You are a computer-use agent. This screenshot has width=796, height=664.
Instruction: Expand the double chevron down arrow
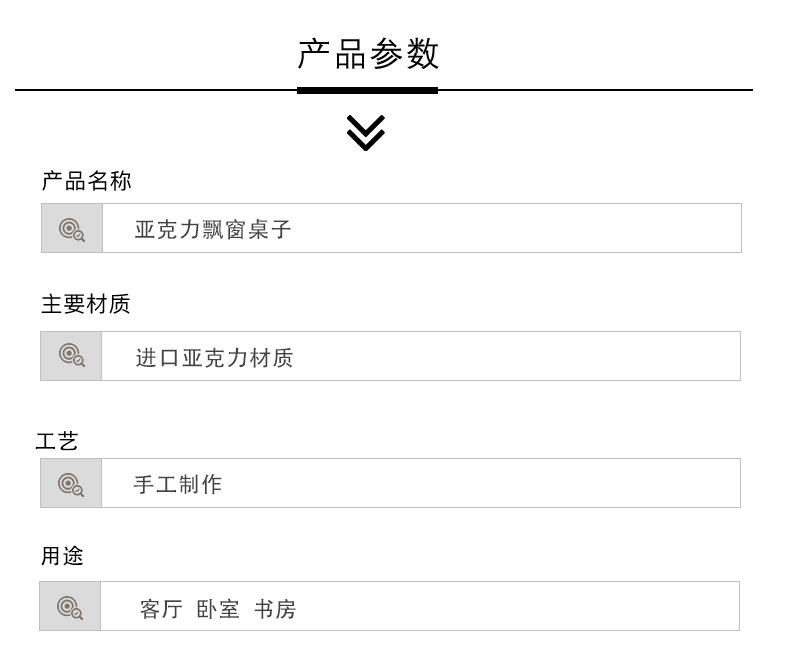pos(366,133)
